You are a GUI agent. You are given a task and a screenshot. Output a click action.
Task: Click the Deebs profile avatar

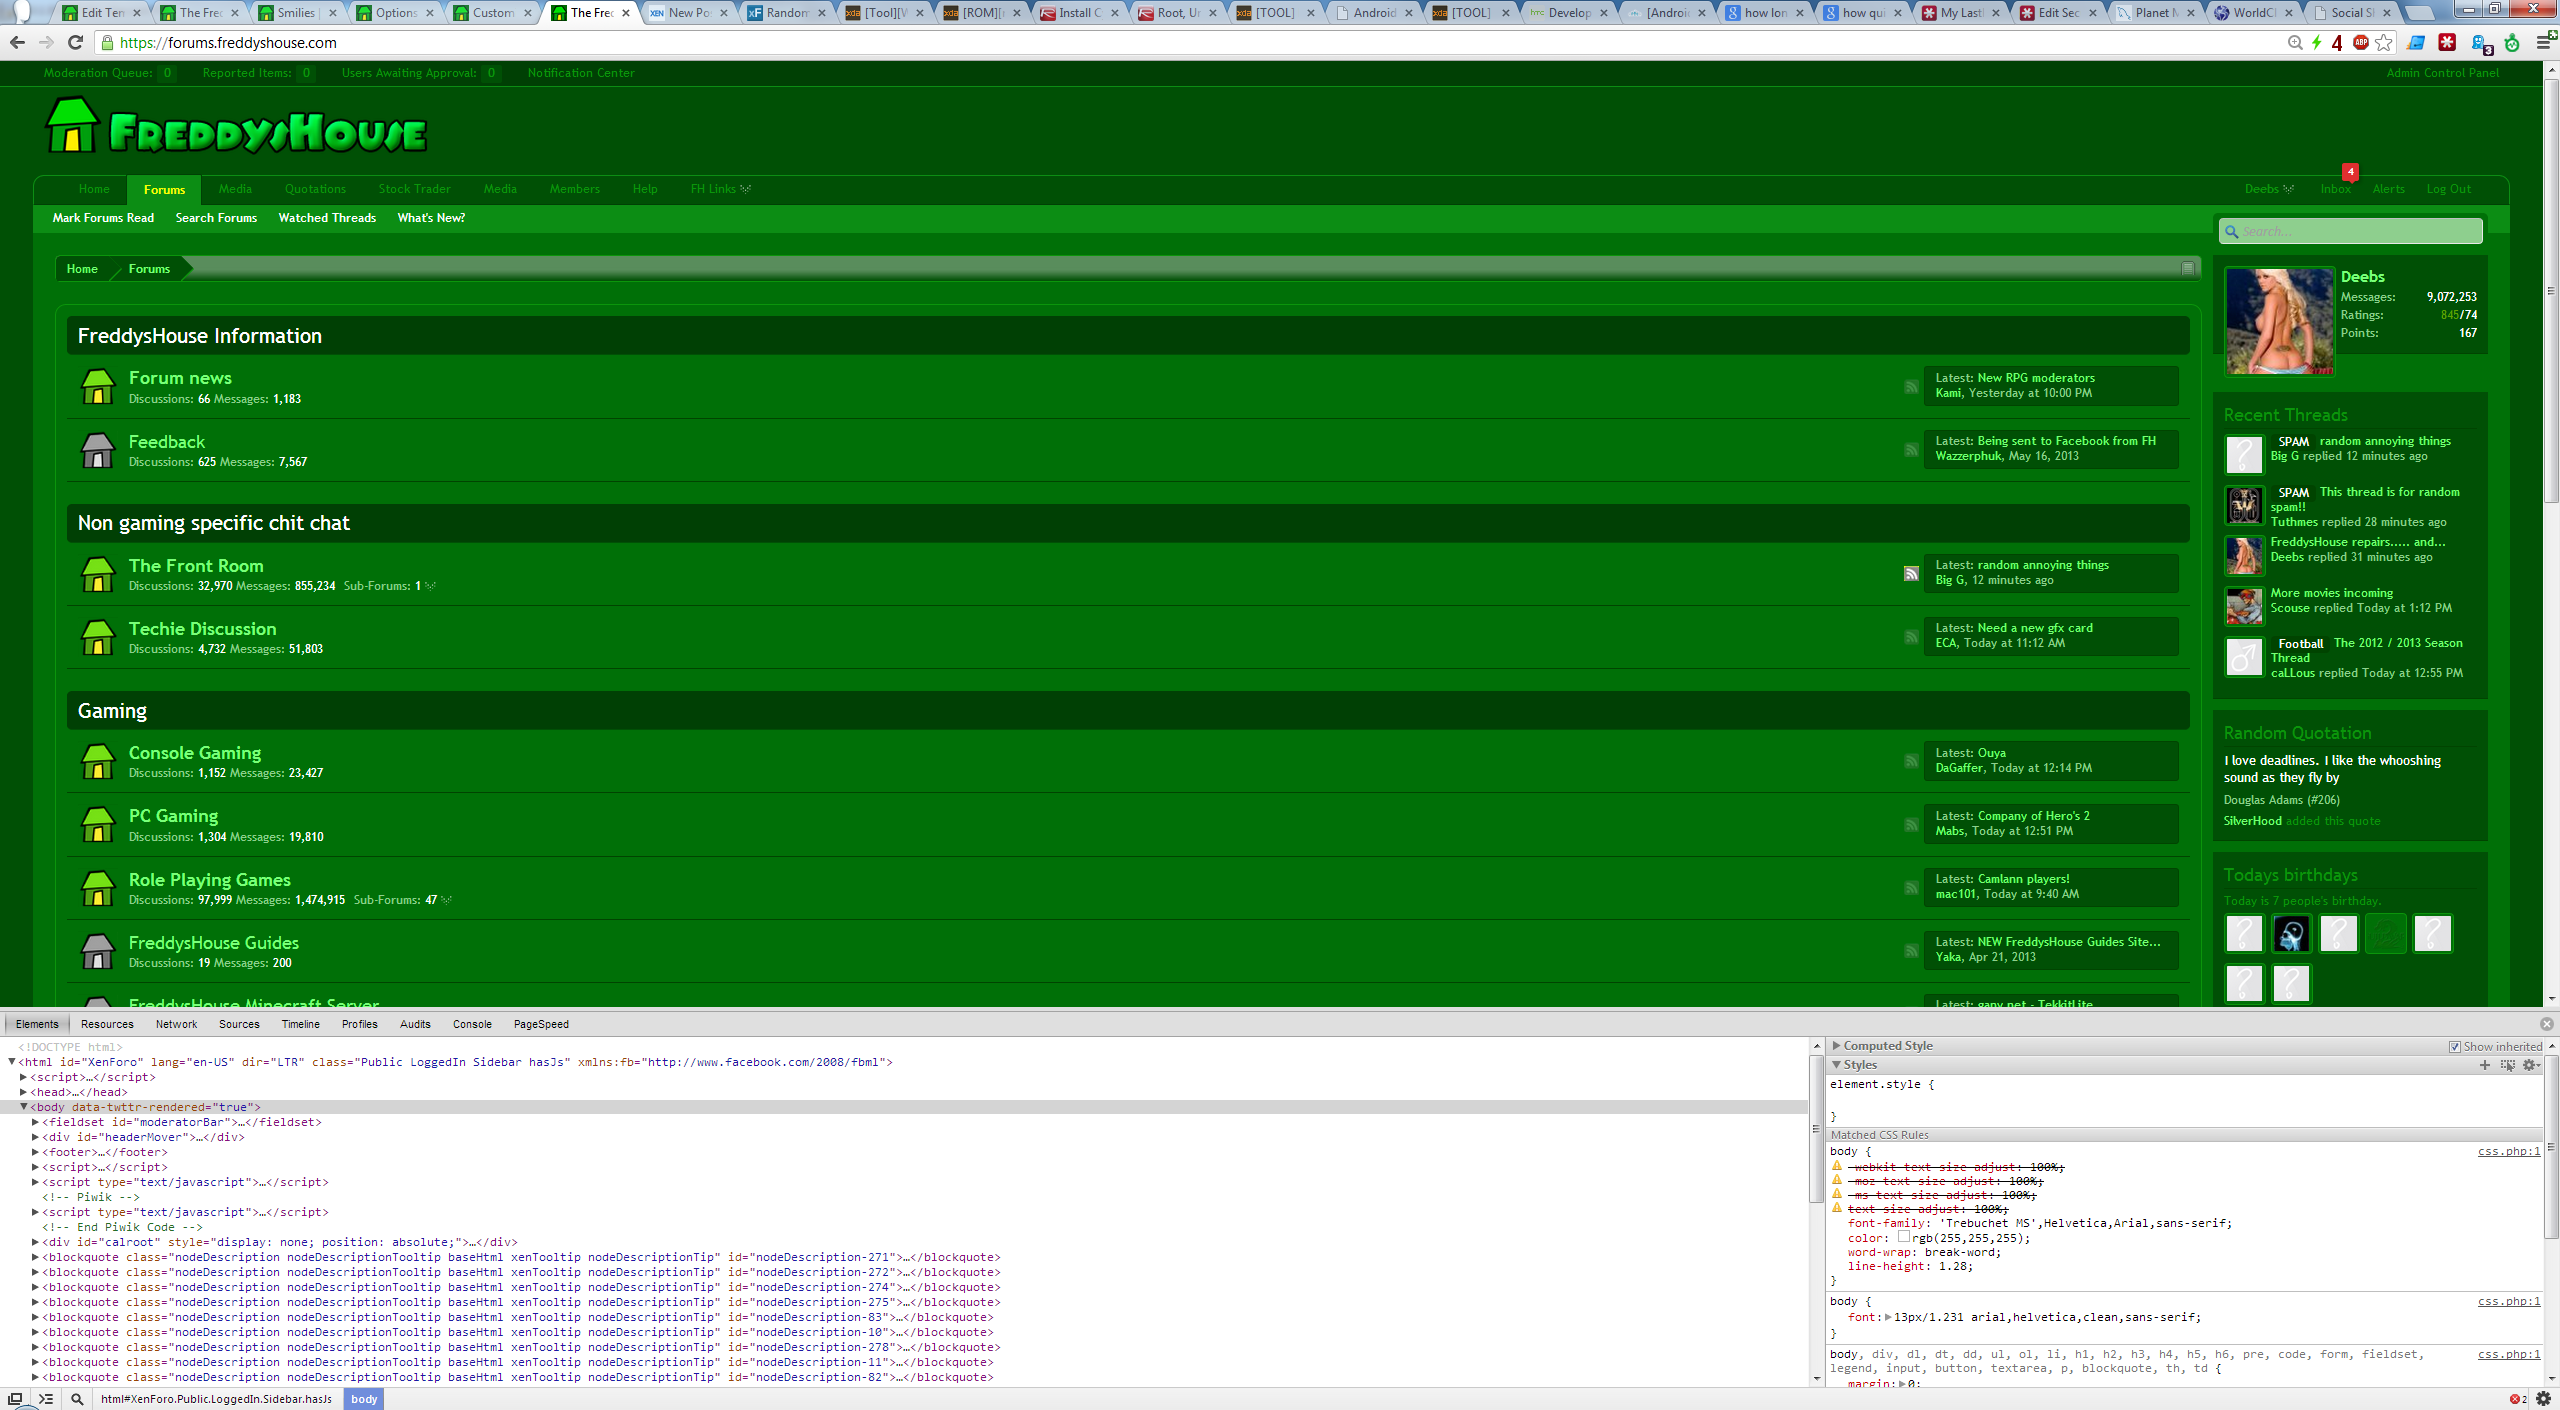click(x=2279, y=322)
